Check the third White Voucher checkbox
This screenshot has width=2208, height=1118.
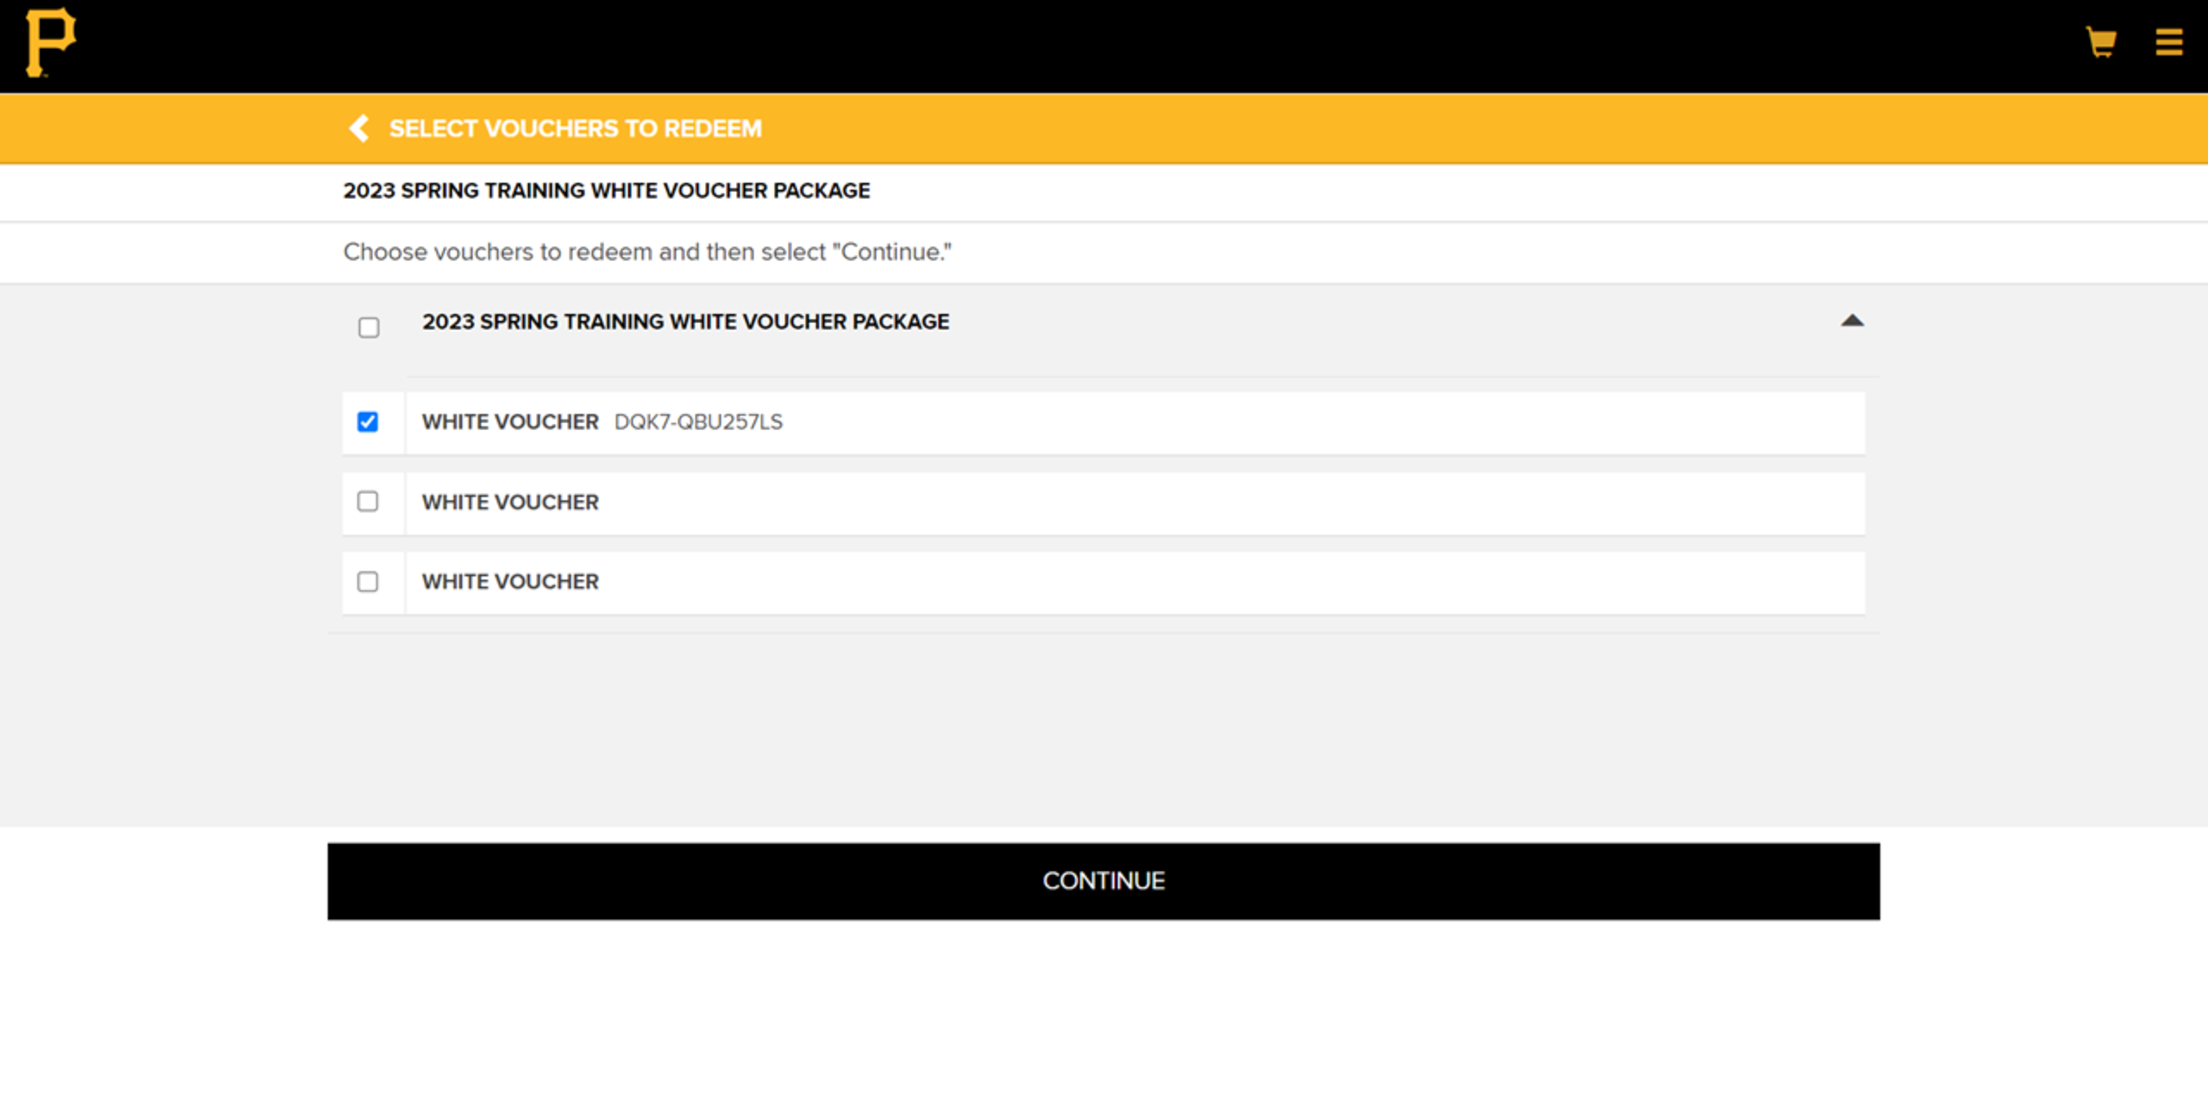point(369,582)
